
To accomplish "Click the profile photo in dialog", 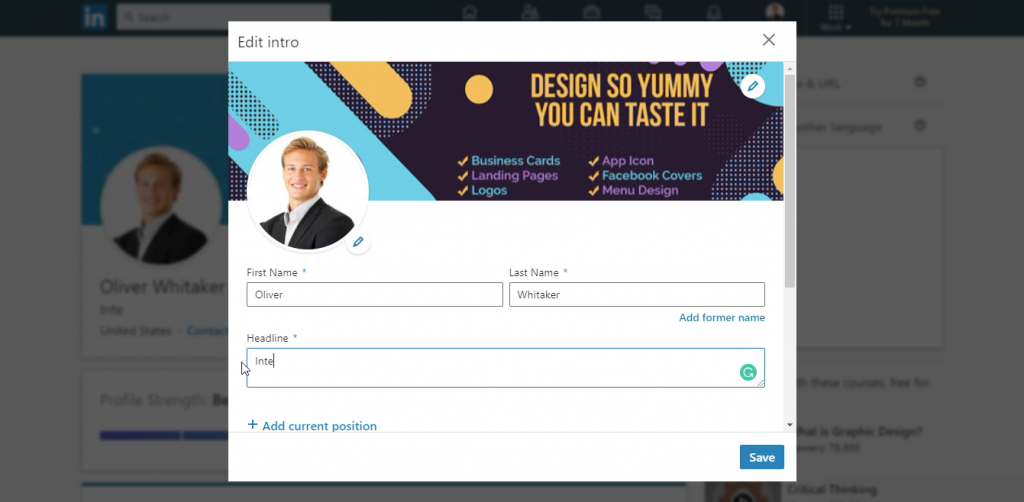I will pyautogui.click(x=308, y=191).
